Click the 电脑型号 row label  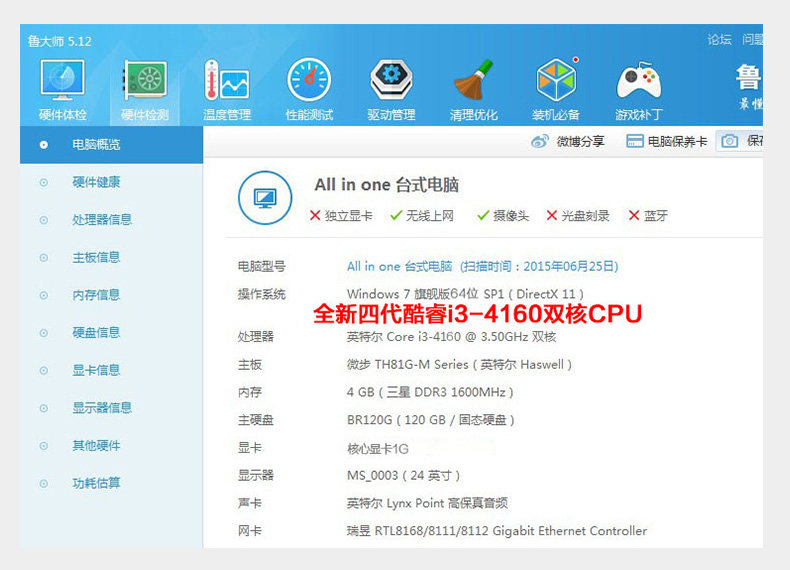tap(261, 266)
